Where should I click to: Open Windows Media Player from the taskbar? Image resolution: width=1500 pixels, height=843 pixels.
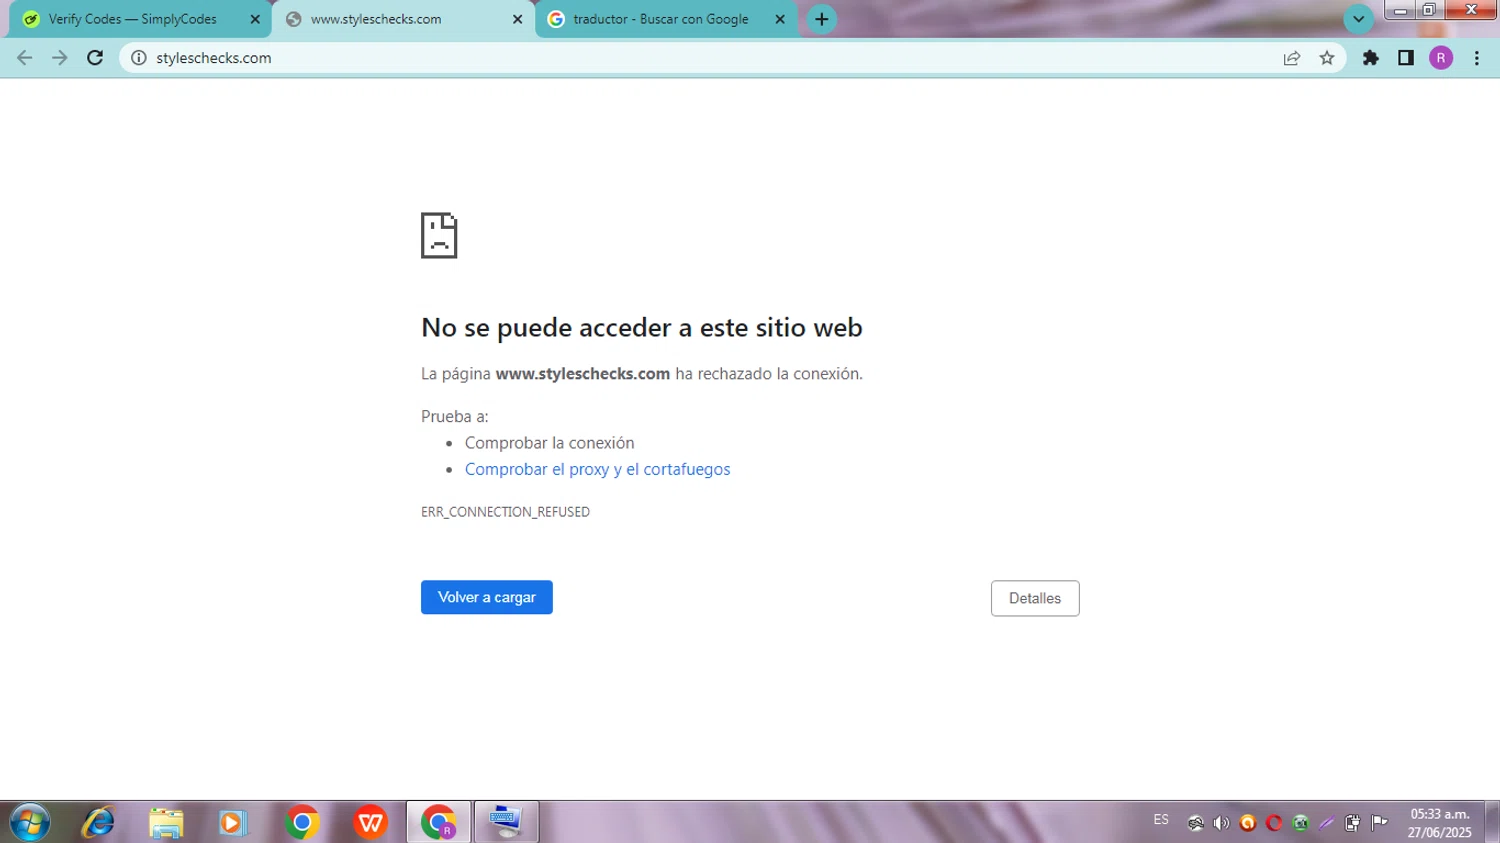click(x=233, y=822)
